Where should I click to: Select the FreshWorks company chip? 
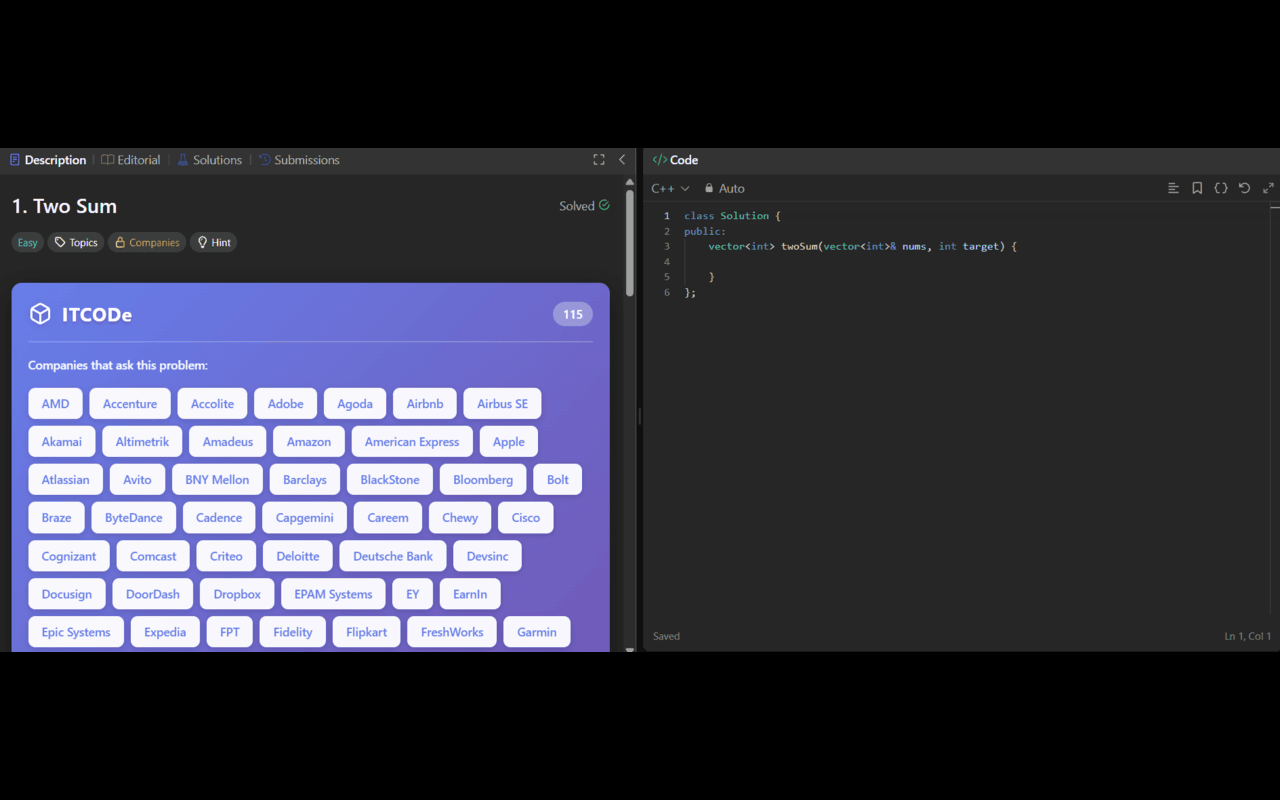tap(452, 632)
